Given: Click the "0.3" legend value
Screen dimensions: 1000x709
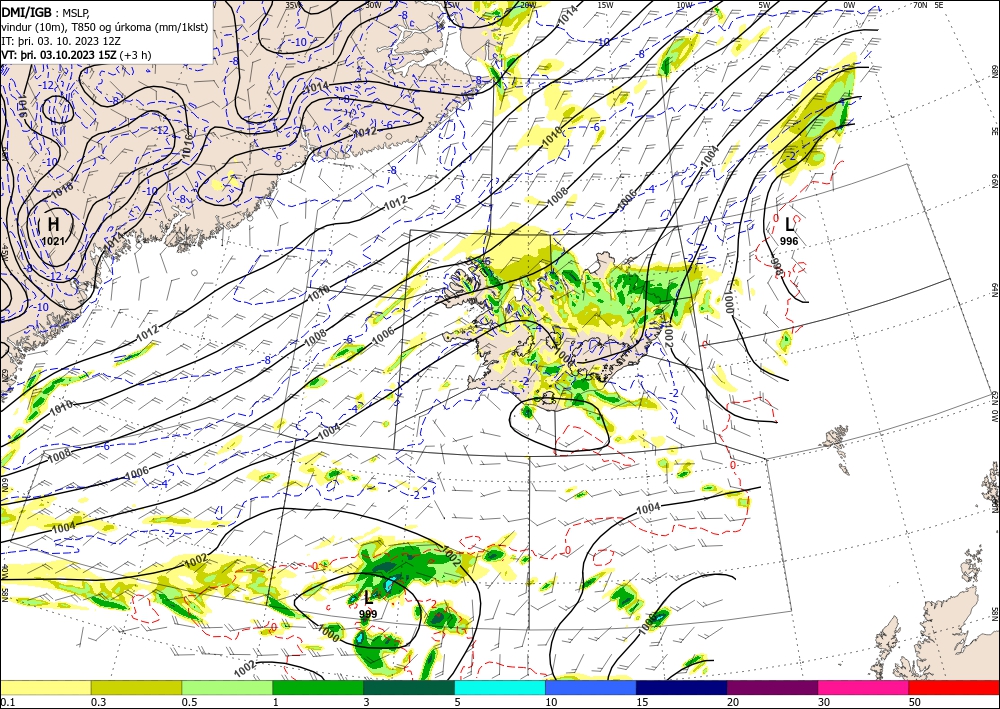Looking at the screenshot, I should click(x=98, y=702).
